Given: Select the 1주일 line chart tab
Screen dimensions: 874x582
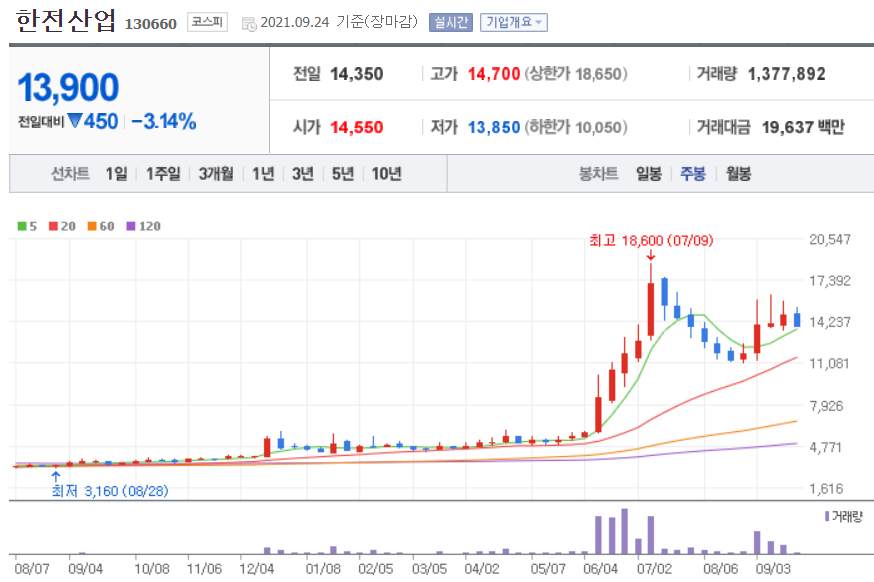Looking at the screenshot, I should (x=163, y=174).
